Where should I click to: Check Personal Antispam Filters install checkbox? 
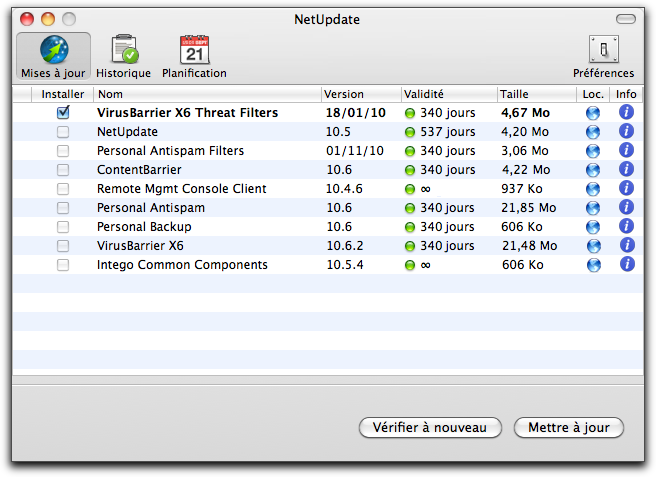pyautogui.click(x=63, y=151)
